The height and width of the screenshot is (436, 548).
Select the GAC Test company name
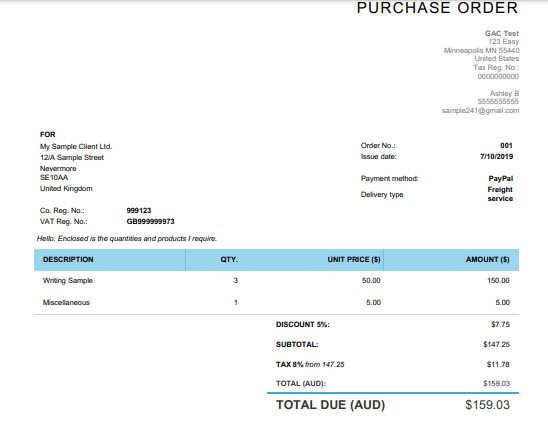pos(502,33)
